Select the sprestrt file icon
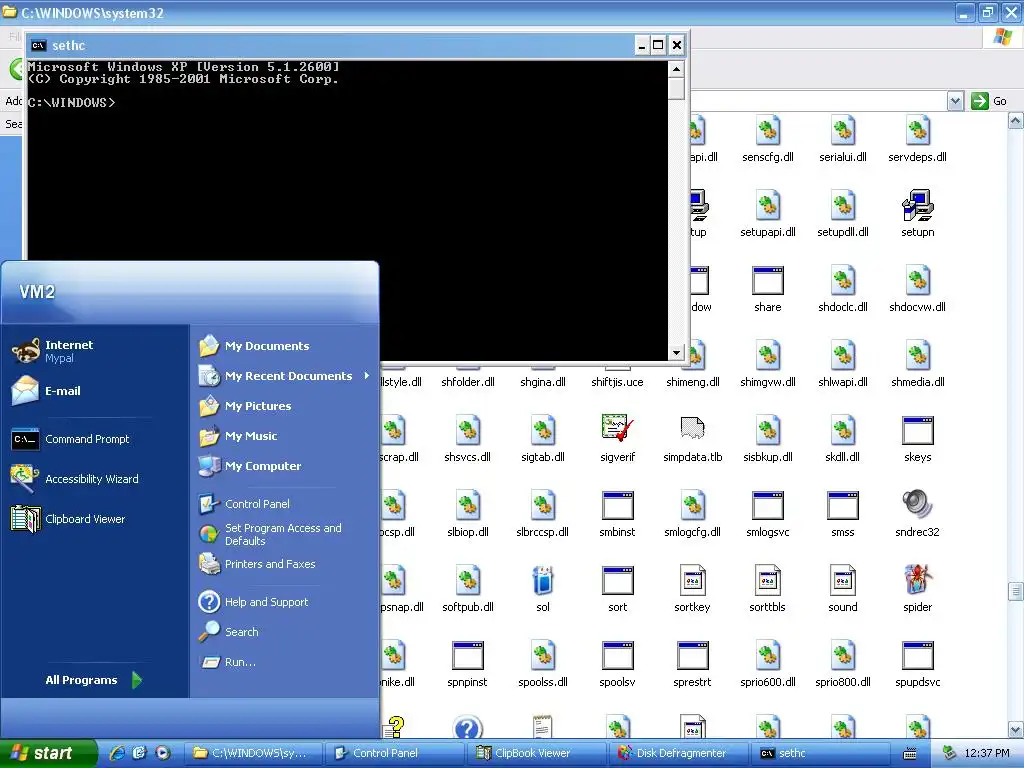The width and height of the screenshot is (1024, 768). click(692, 656)
